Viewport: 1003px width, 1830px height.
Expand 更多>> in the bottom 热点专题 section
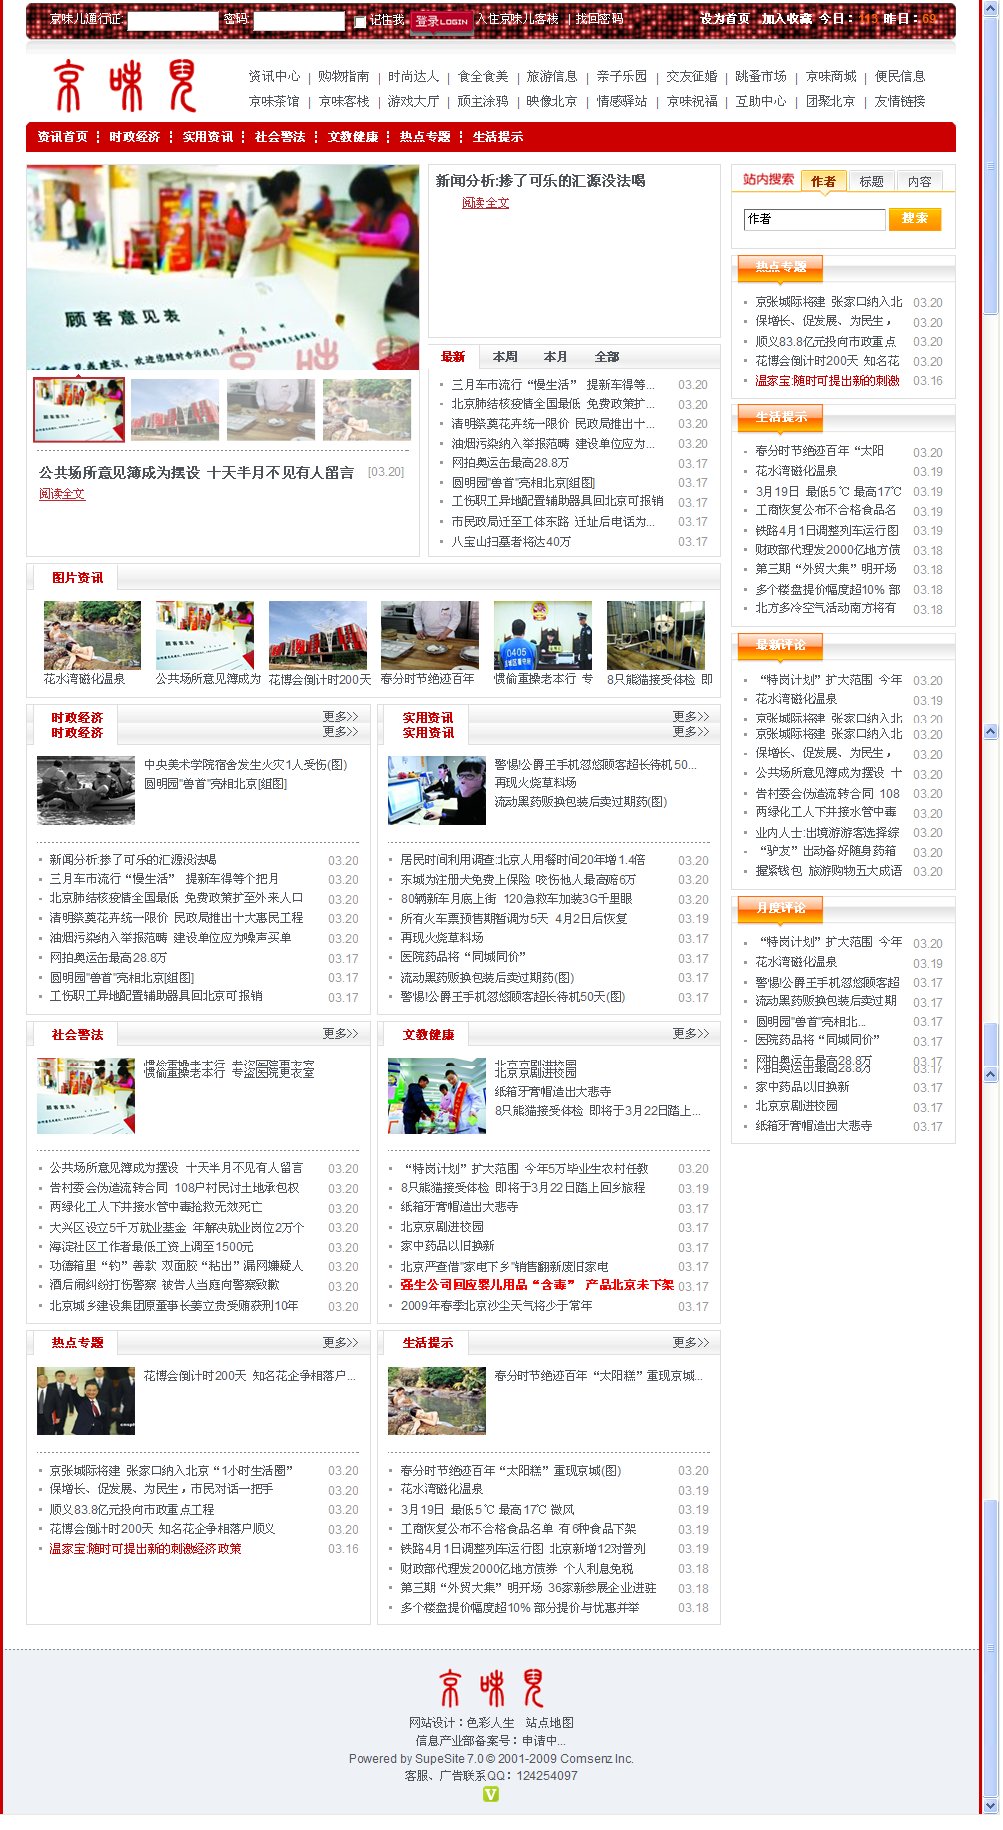[340, 1343]
